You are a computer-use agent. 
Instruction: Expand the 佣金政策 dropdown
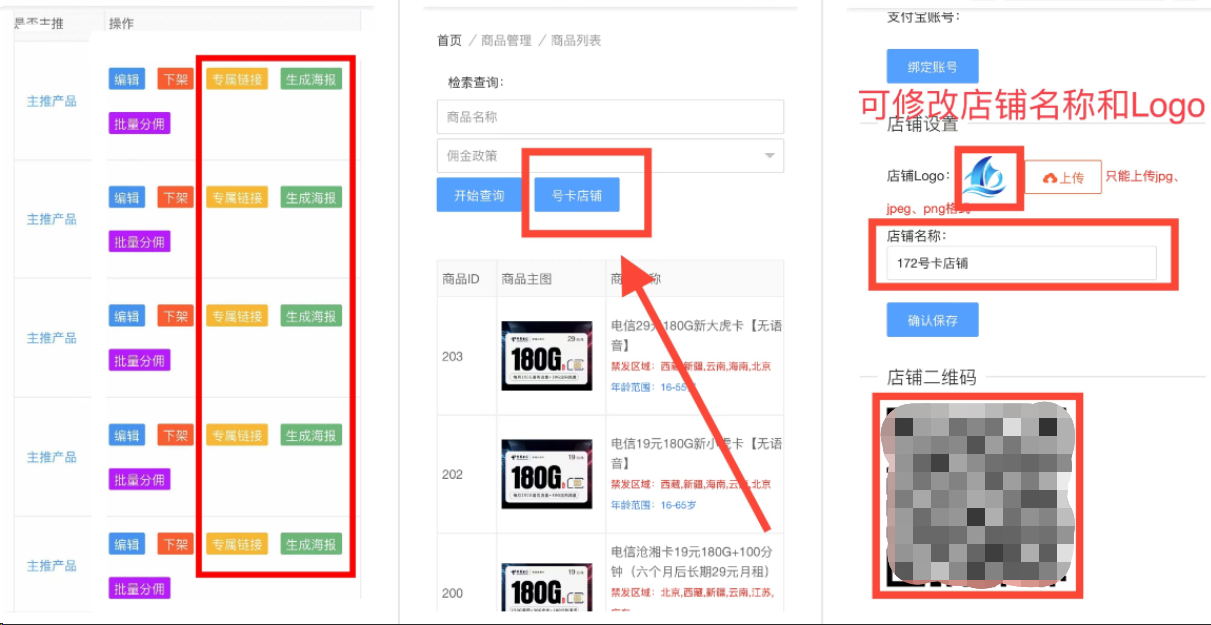tap(610, 156)
